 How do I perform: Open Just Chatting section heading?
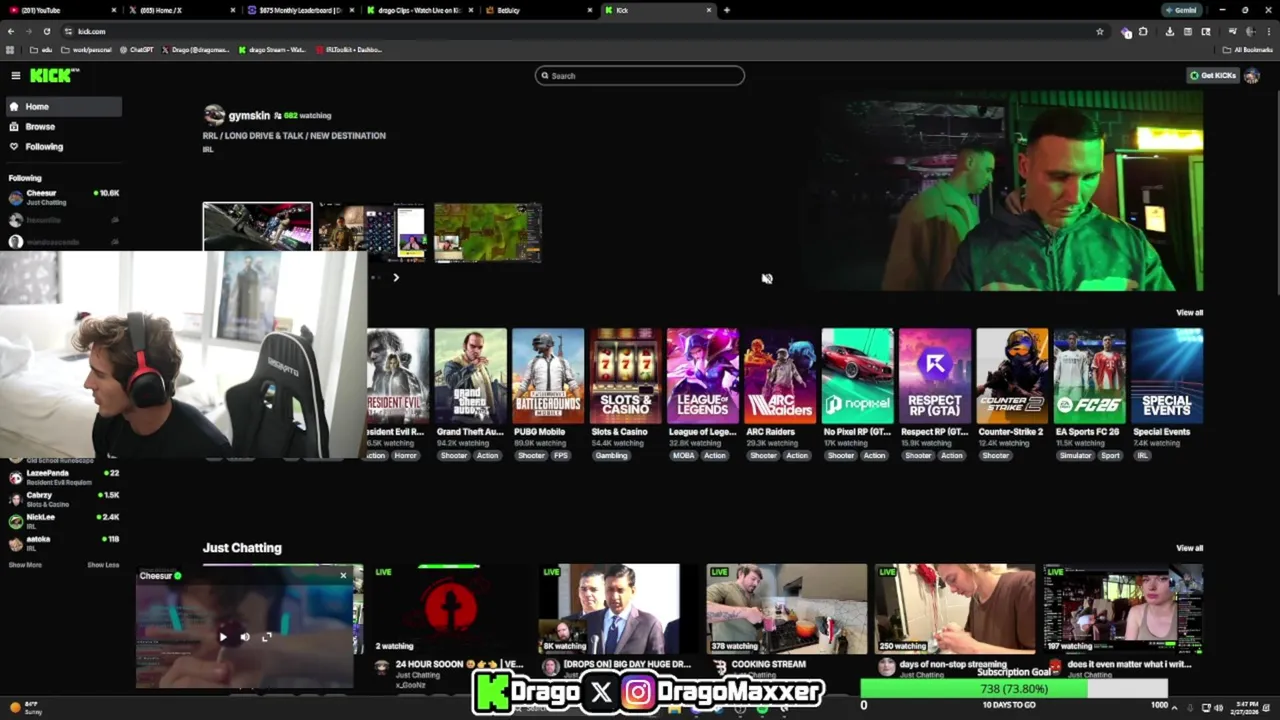click(x=242, y=548)
